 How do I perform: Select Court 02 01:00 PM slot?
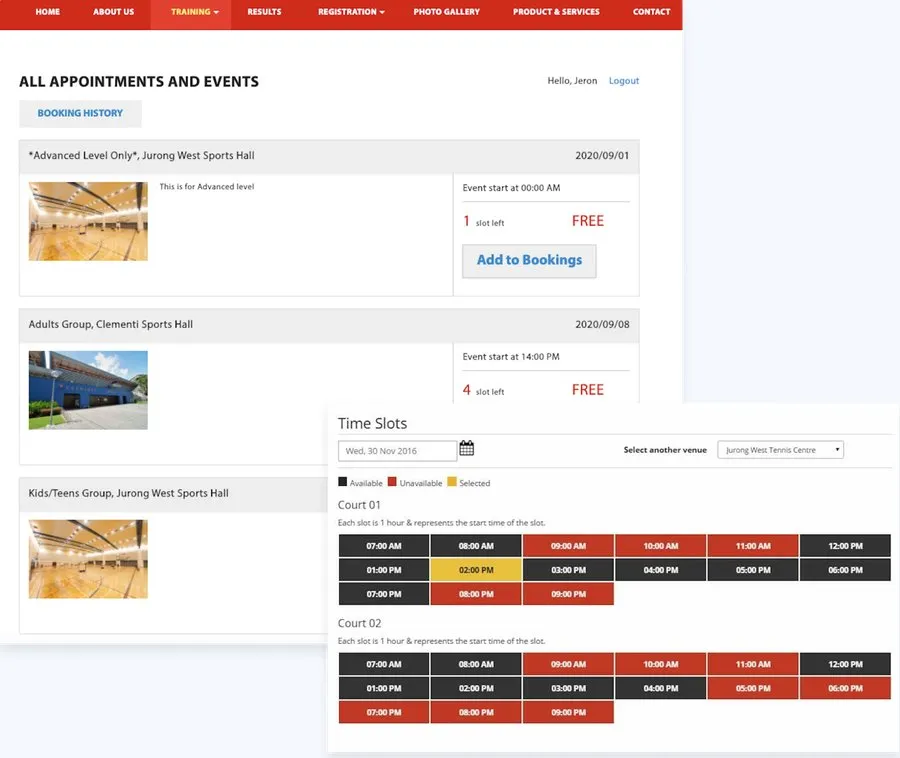(x=384, y=688)
